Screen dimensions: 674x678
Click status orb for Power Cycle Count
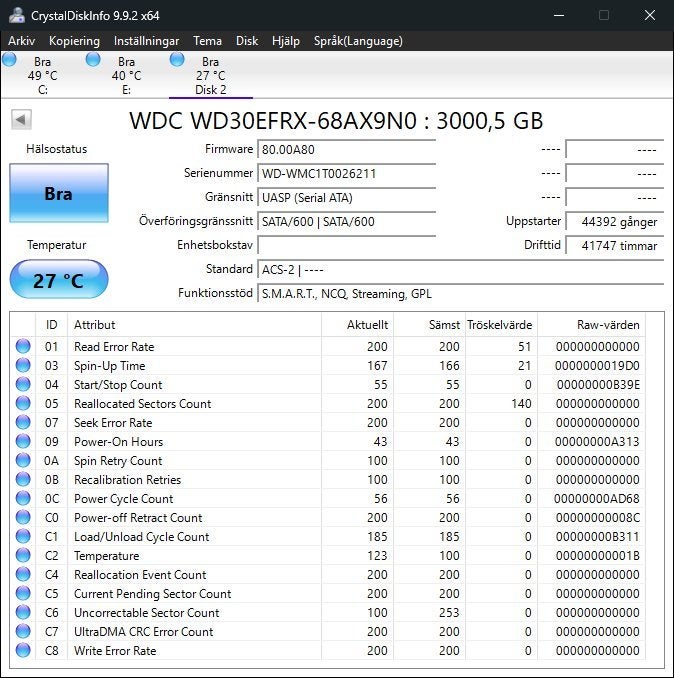pyautogui.click(x=23, y=498)
